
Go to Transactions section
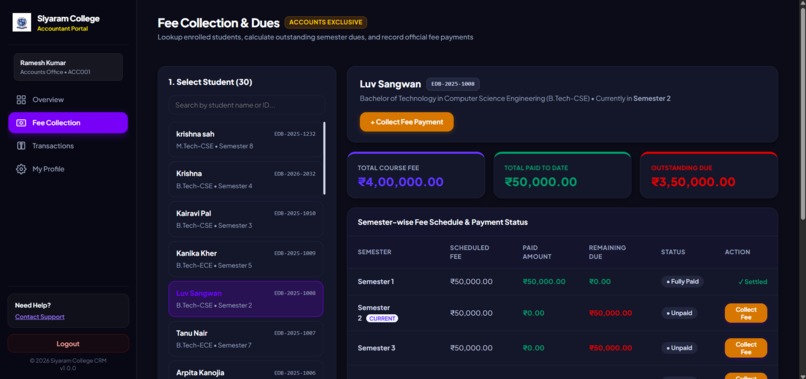click(x=68, y=146)
